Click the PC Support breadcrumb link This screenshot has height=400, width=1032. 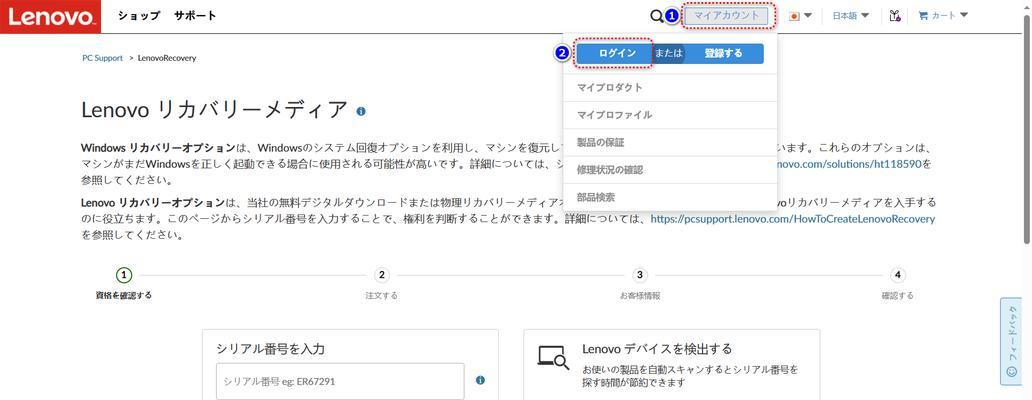click(103, 58)
